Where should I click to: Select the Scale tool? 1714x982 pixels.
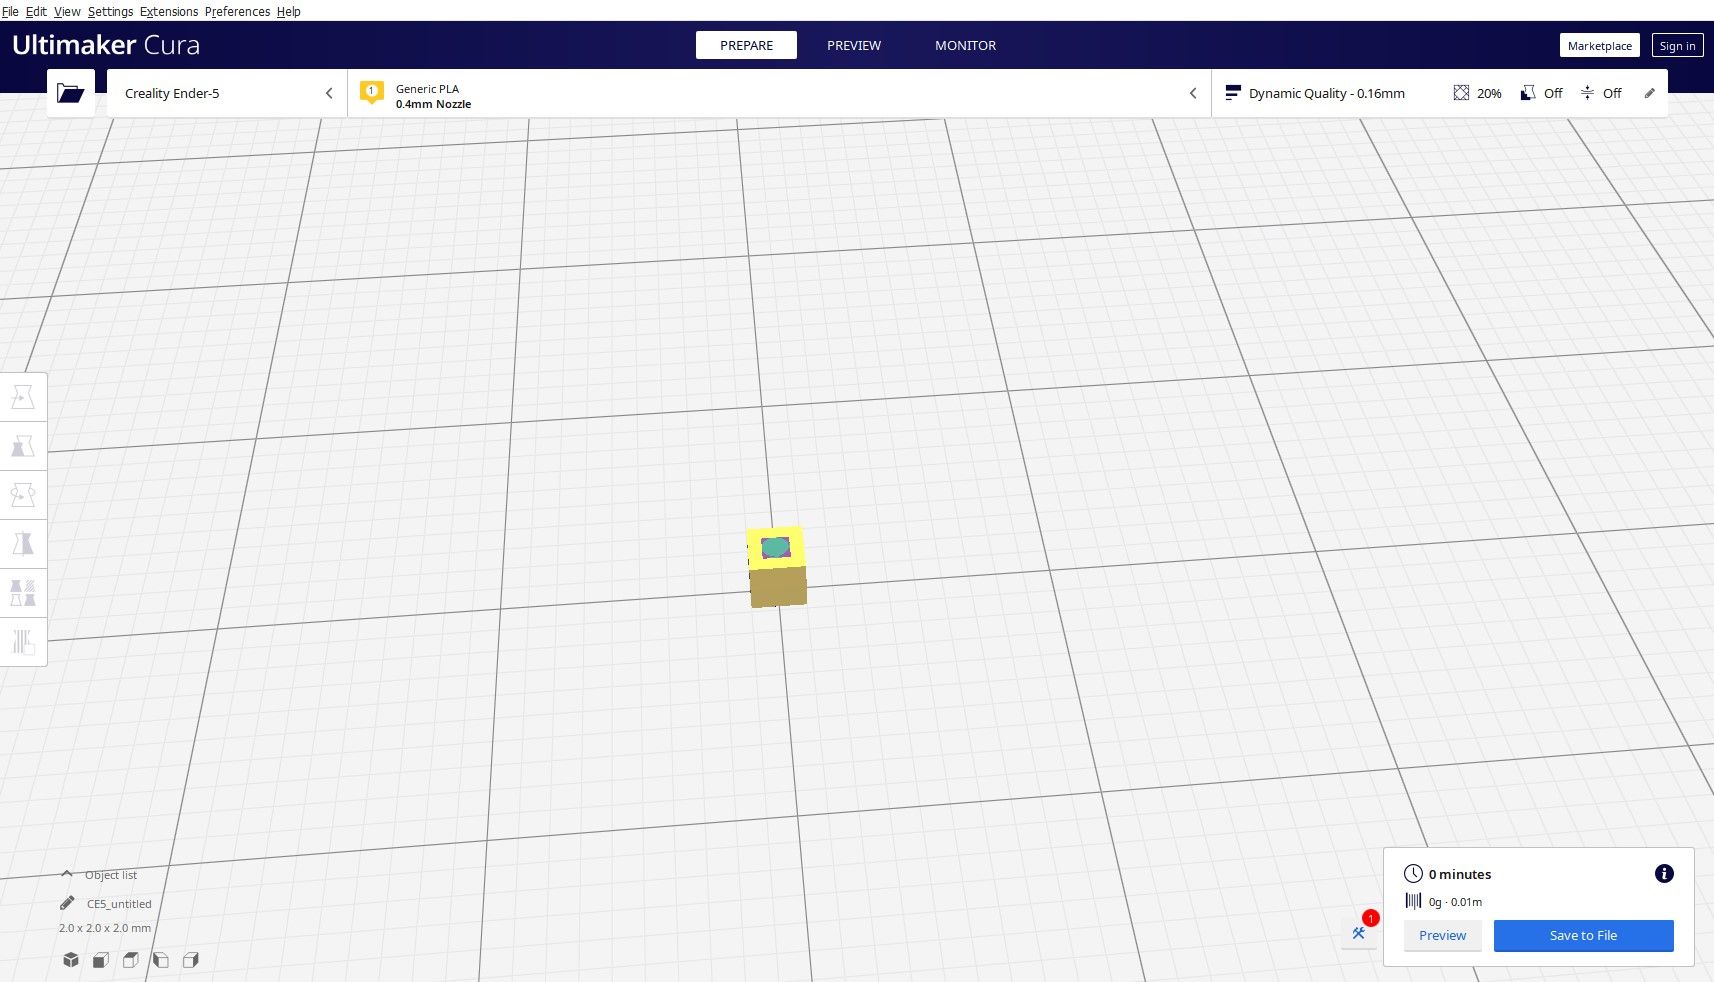coord(22,445)
